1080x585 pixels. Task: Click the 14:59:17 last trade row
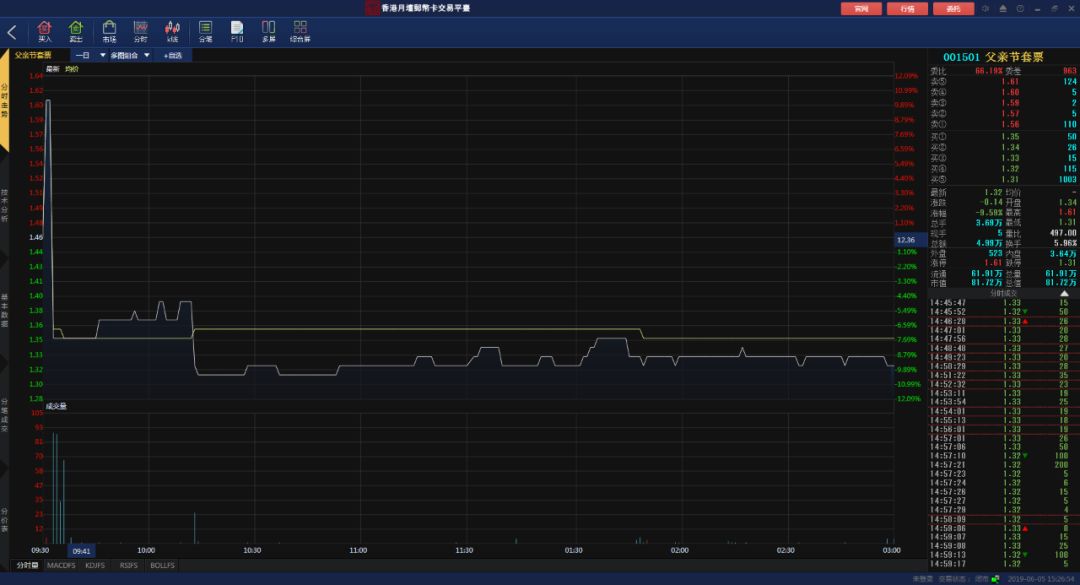click(1003, 564)
